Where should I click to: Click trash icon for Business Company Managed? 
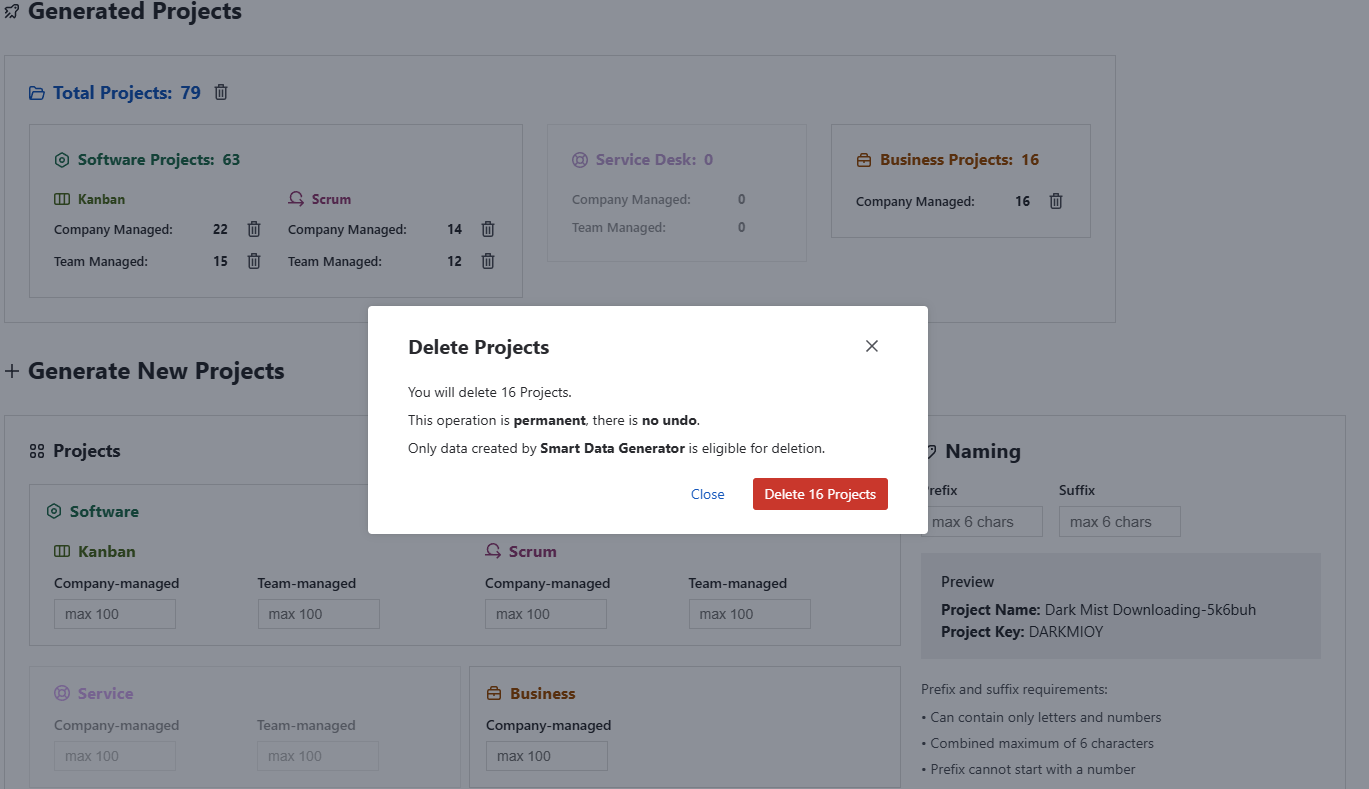[x=1056, y=201]
